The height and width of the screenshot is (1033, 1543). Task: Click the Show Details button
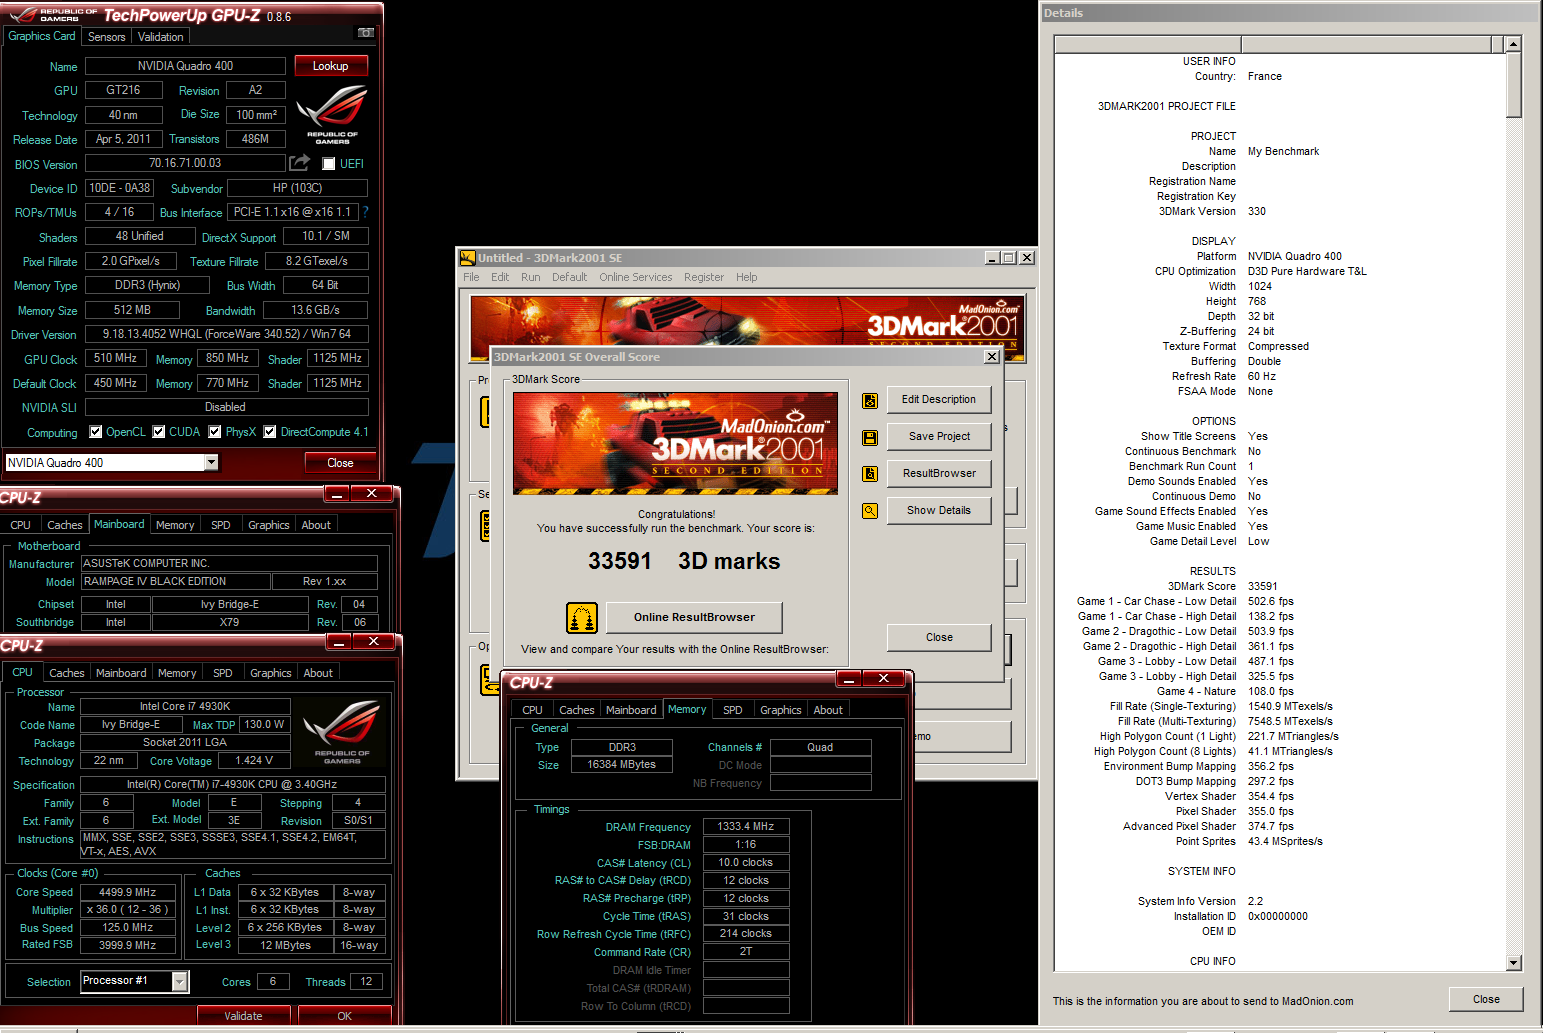(939, 511)
